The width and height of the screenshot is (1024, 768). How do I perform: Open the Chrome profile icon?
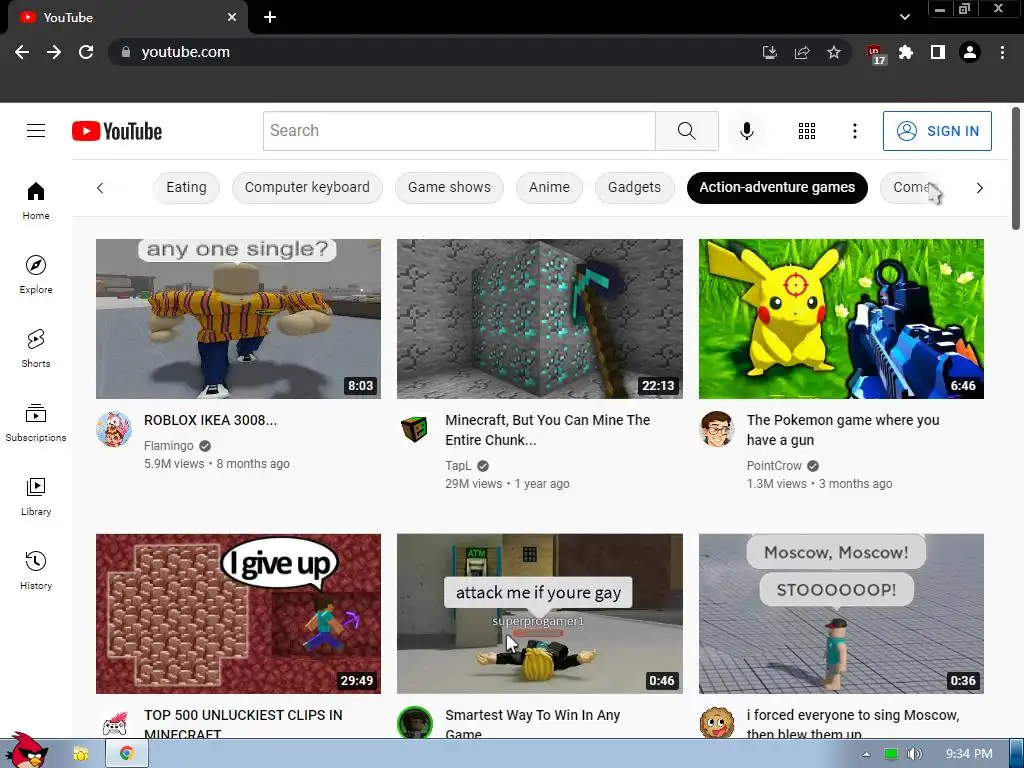pyautogui.click(x=970, y=52)
